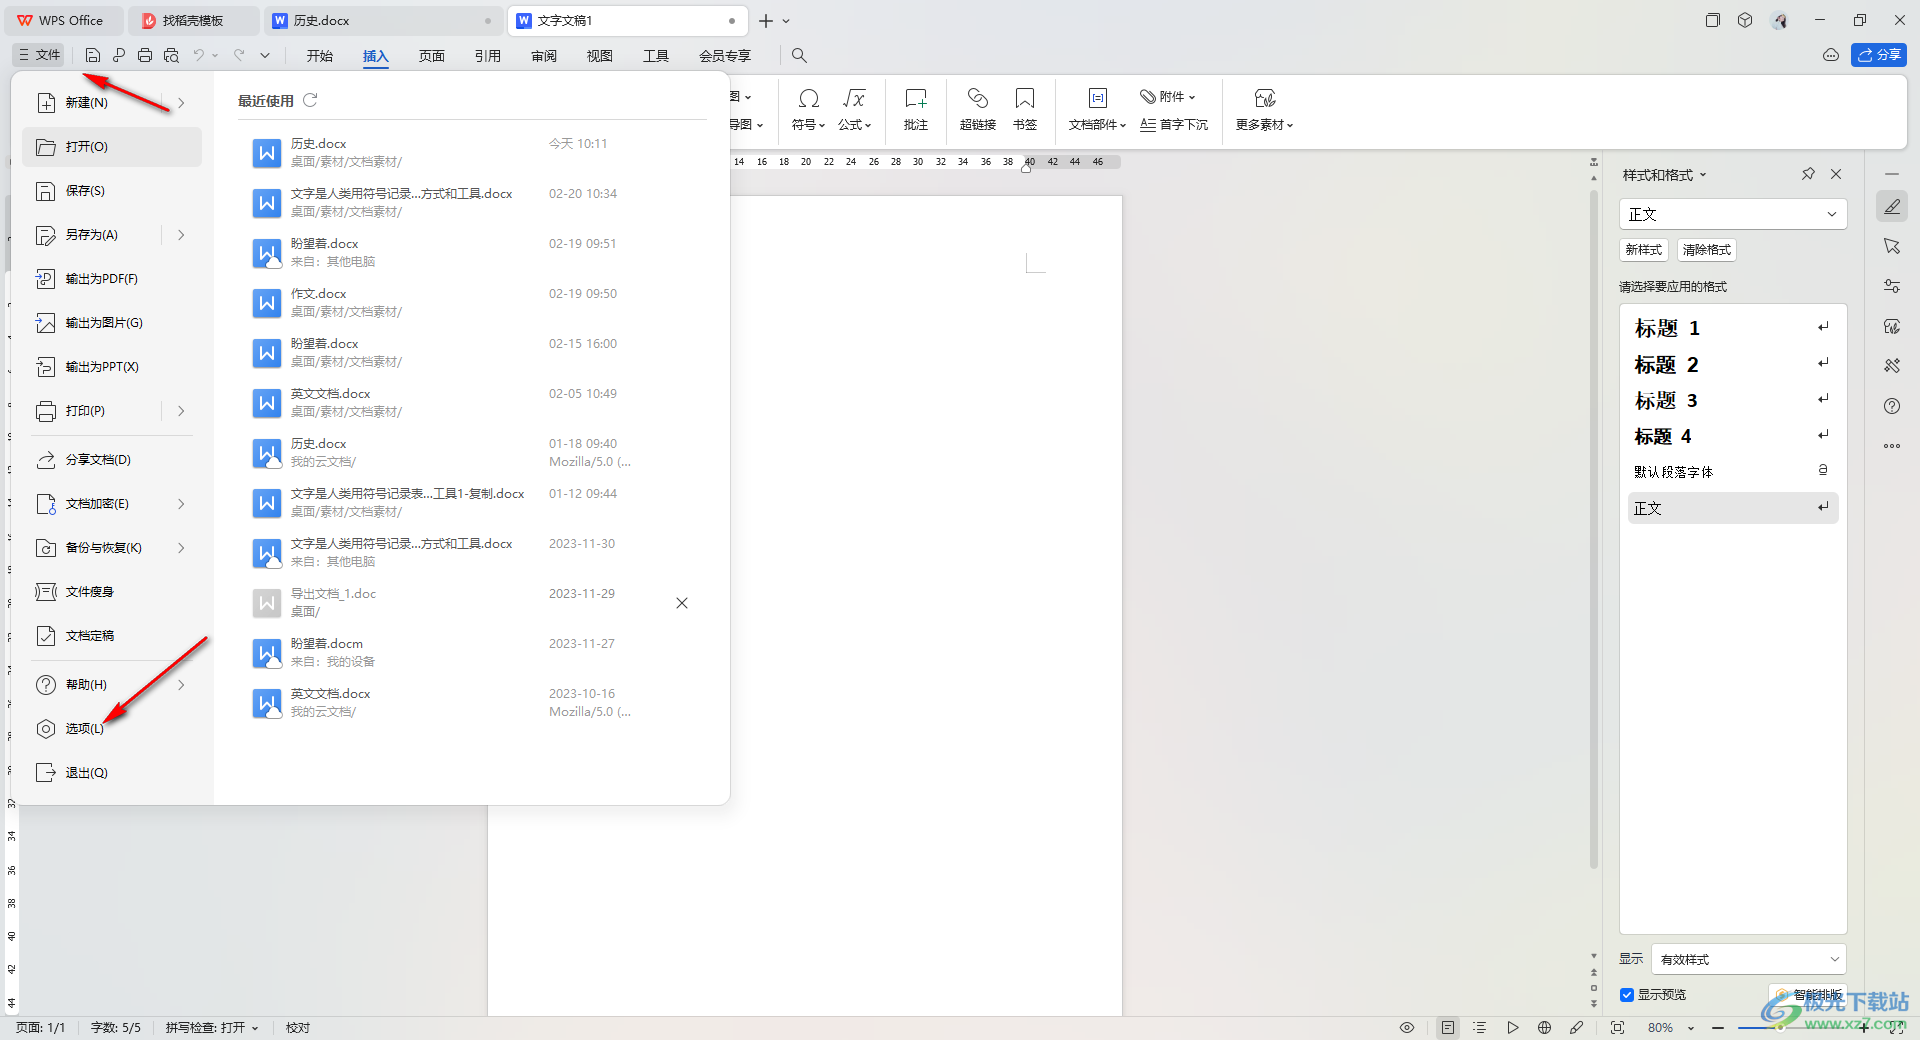Switch to the 开始 ribbon tab
Image resolution: width=1920 pixels, height=1040 pixels.
pos(320,56)
